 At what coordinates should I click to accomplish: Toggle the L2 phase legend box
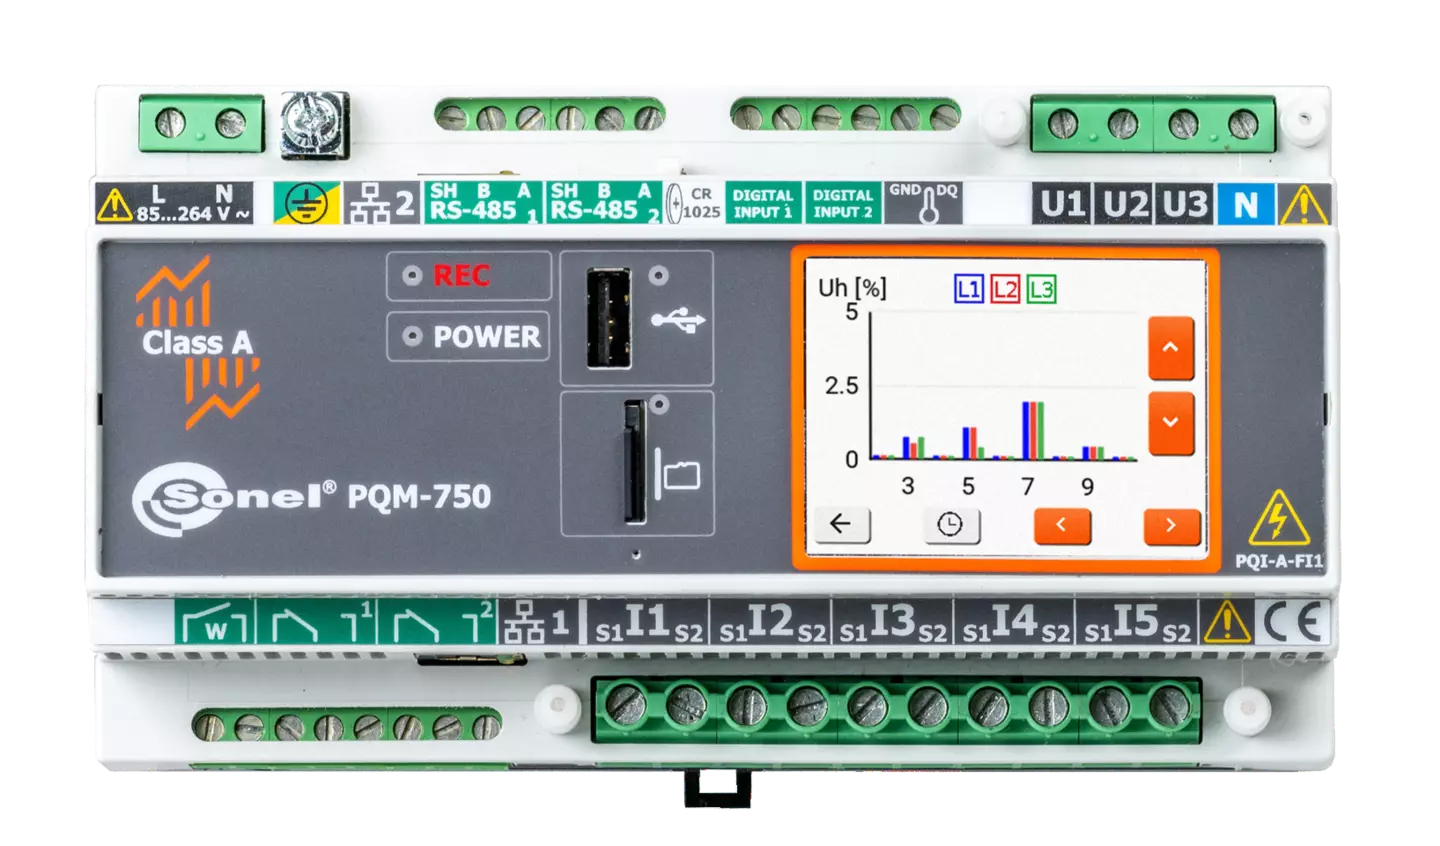pos(1005,290)
